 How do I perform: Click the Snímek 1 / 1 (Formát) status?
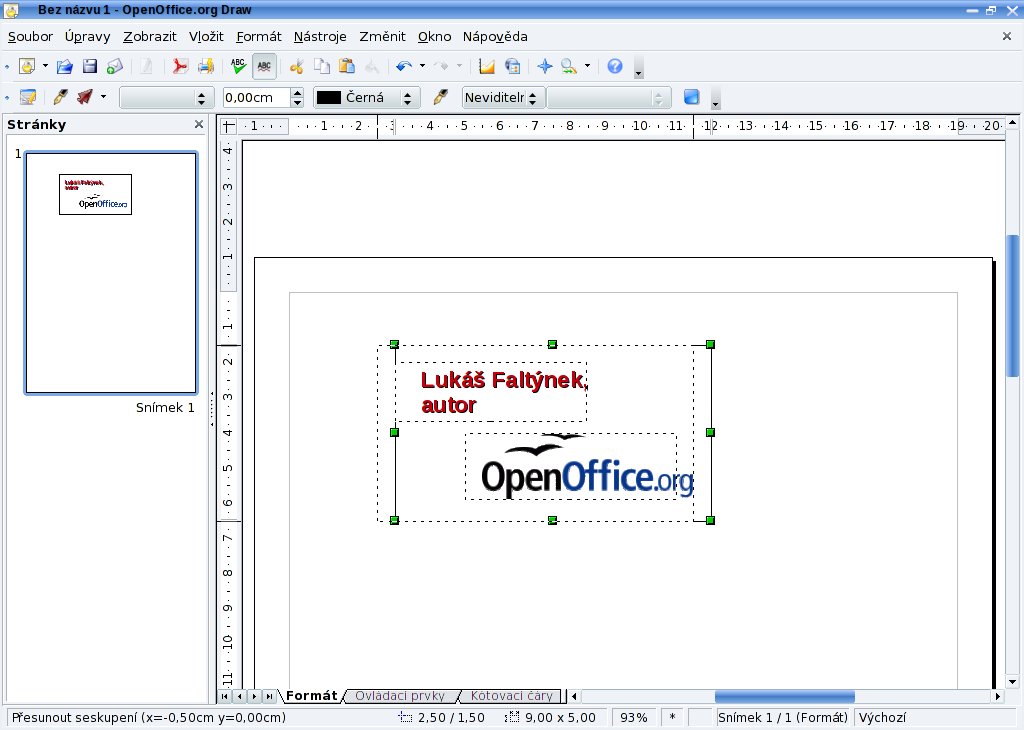coord(782,718)
